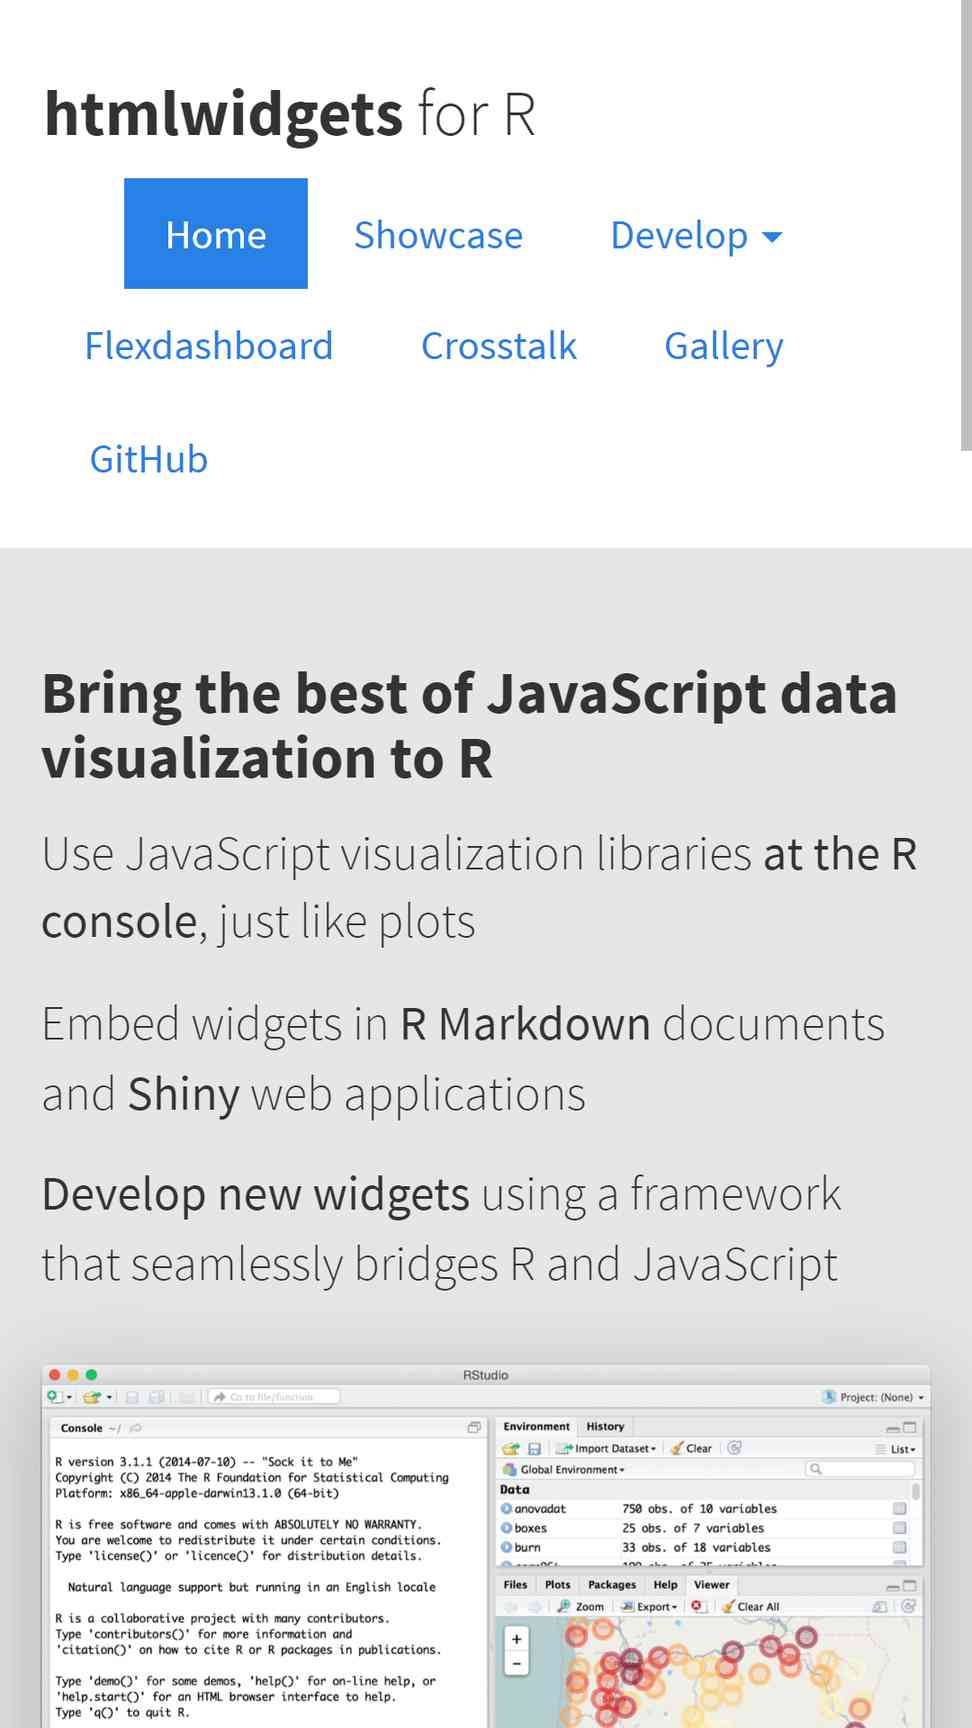
Task: Visit the Flexdashboard link
Action: coord(208,346)
